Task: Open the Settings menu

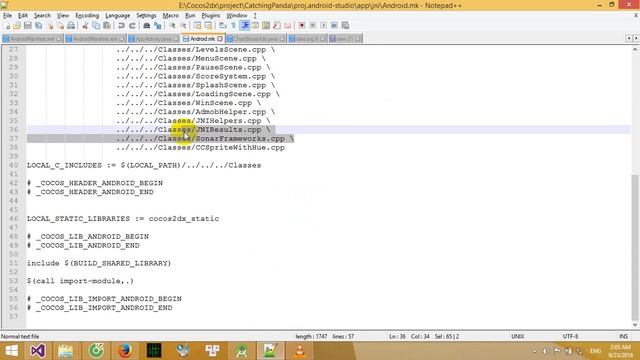Action: (x=146, y=16)
